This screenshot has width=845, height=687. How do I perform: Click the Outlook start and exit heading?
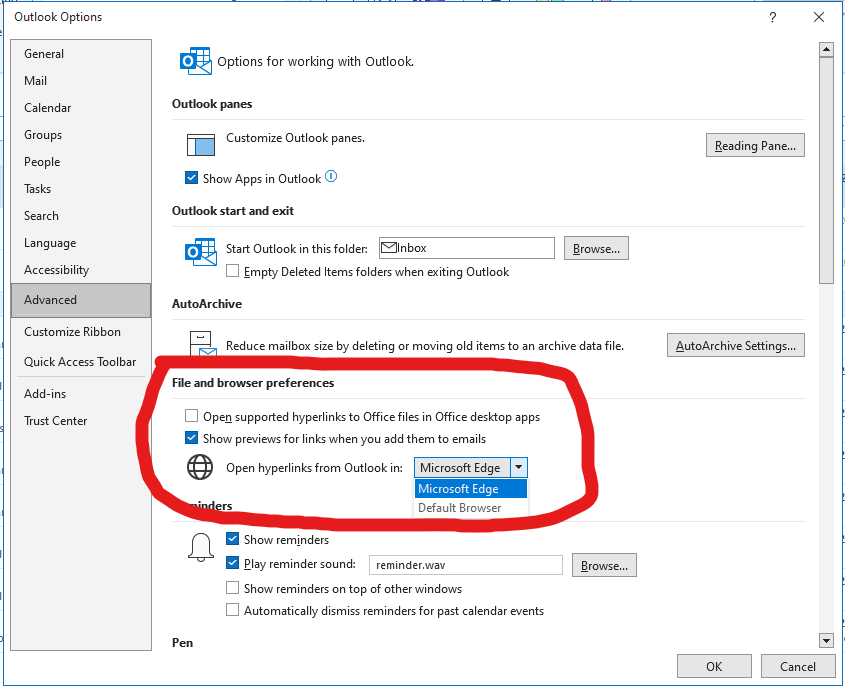coord(233,211)
